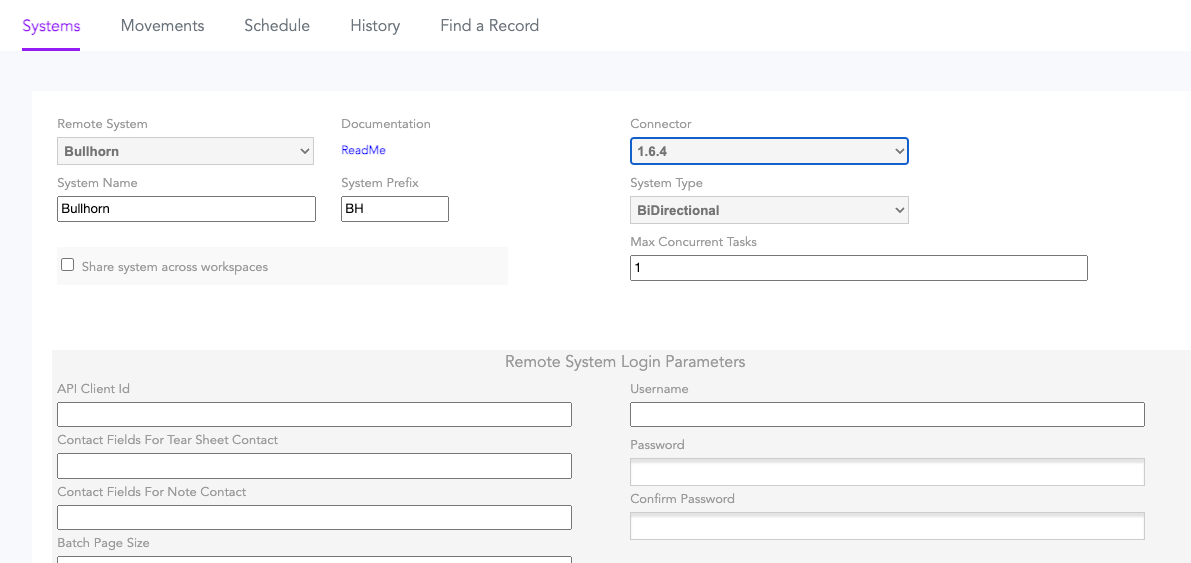Open the System Type dropdown BiDirectional
Viewport: 1191px width, 563px height.
tap(769, 210)
